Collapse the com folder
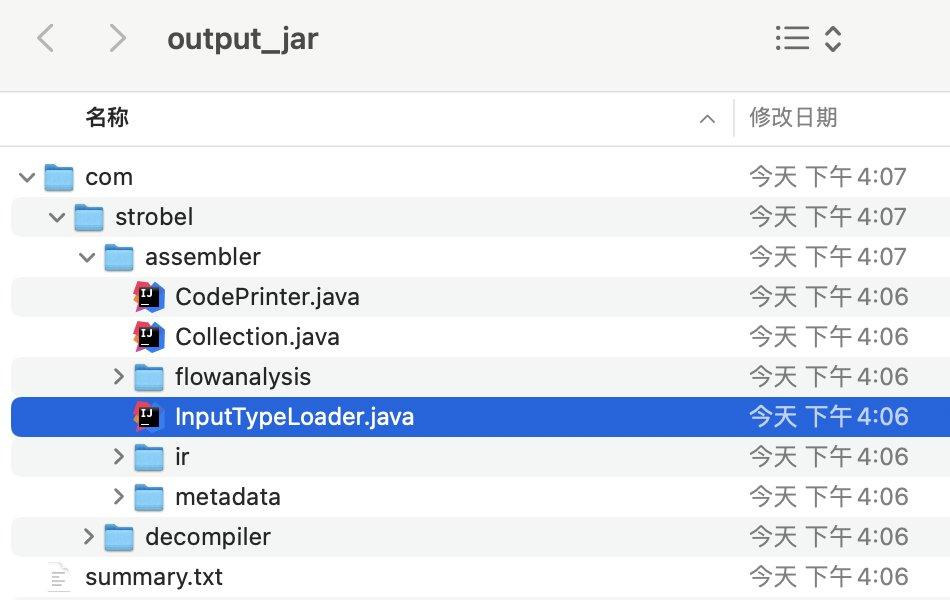 [x=25, y=177]
